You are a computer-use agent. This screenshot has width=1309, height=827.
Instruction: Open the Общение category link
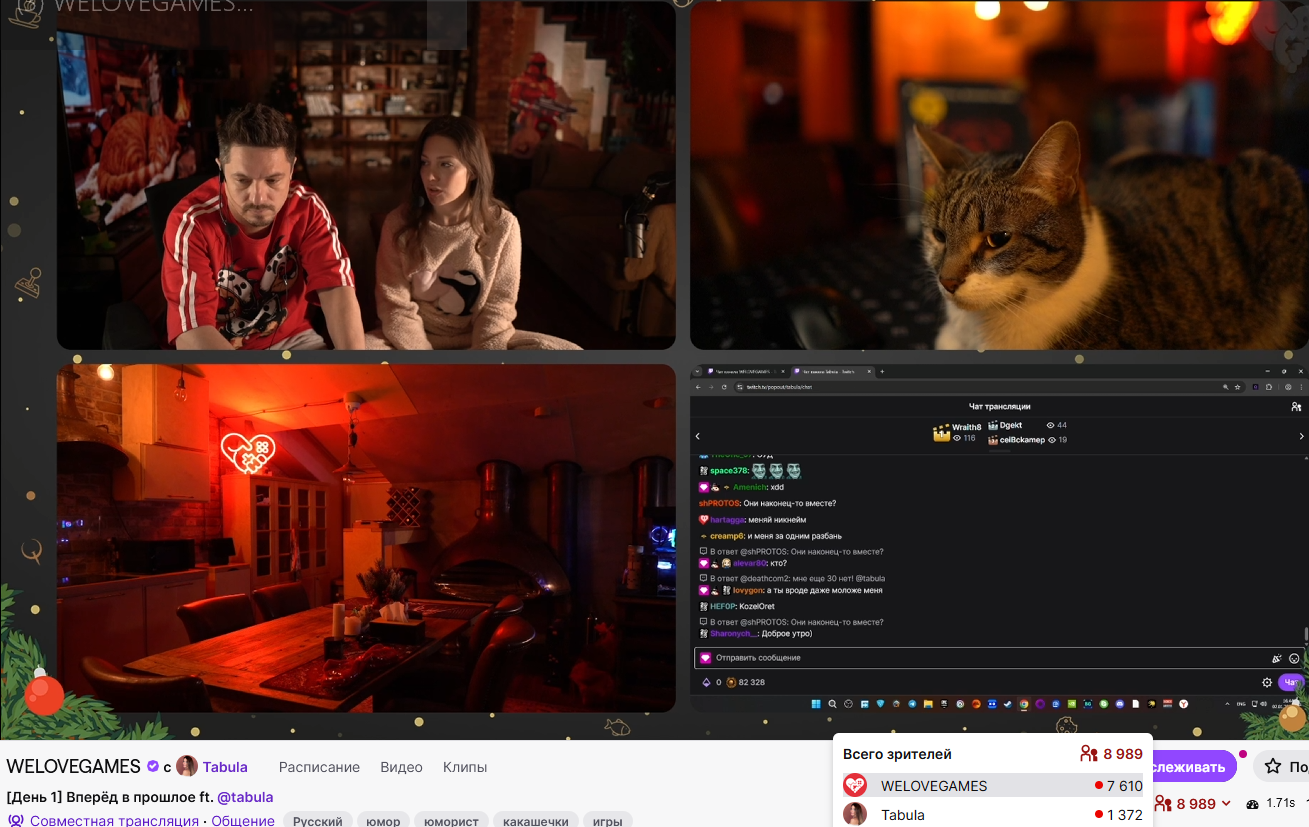pos(243,821)
